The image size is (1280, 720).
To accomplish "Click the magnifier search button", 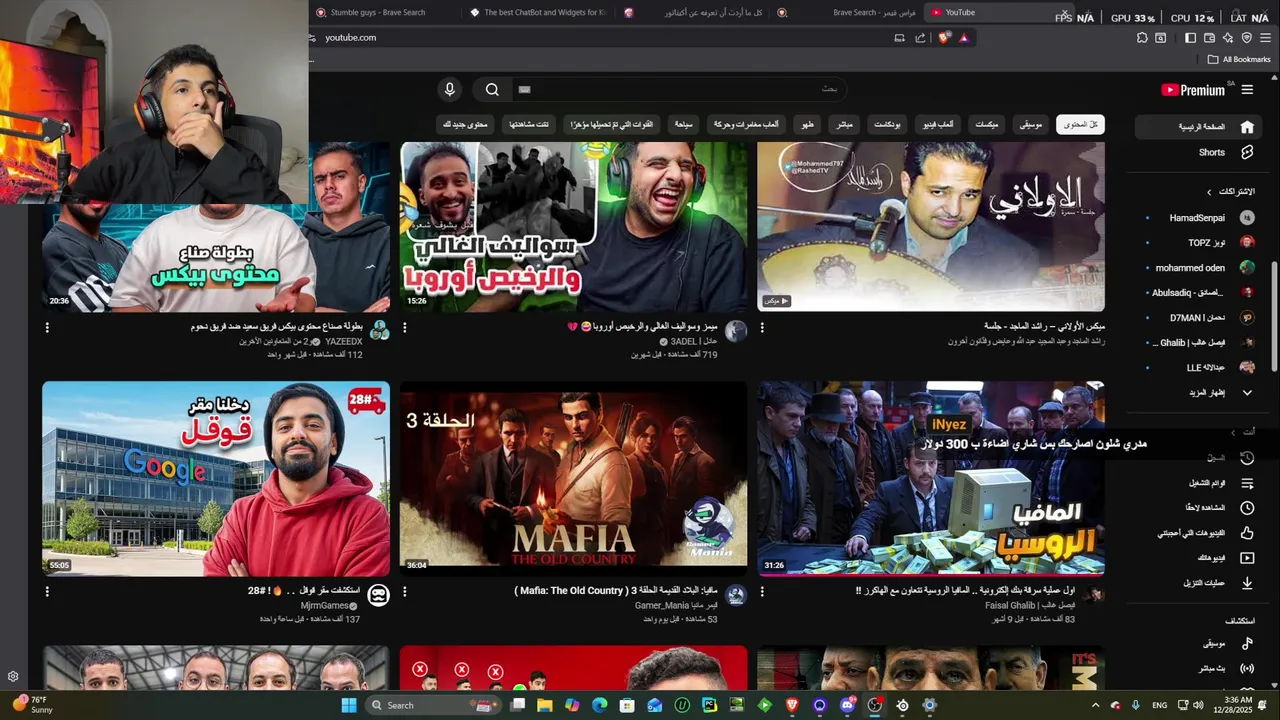I will click(492, 89).
